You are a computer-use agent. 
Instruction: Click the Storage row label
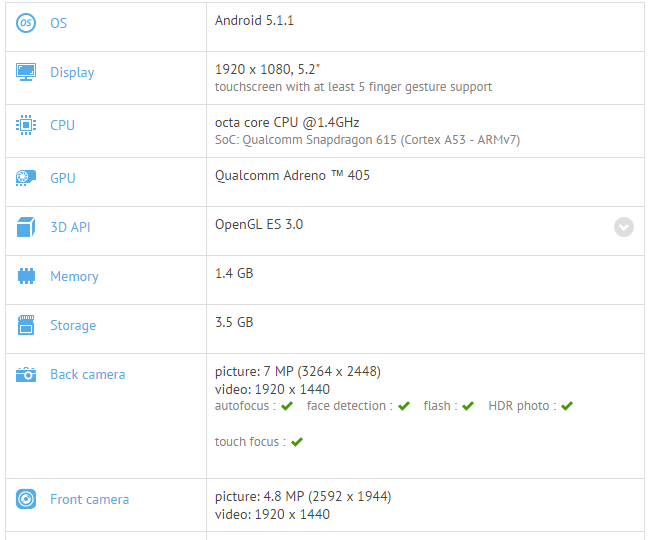pyautogui.click(x=73, y=325)
